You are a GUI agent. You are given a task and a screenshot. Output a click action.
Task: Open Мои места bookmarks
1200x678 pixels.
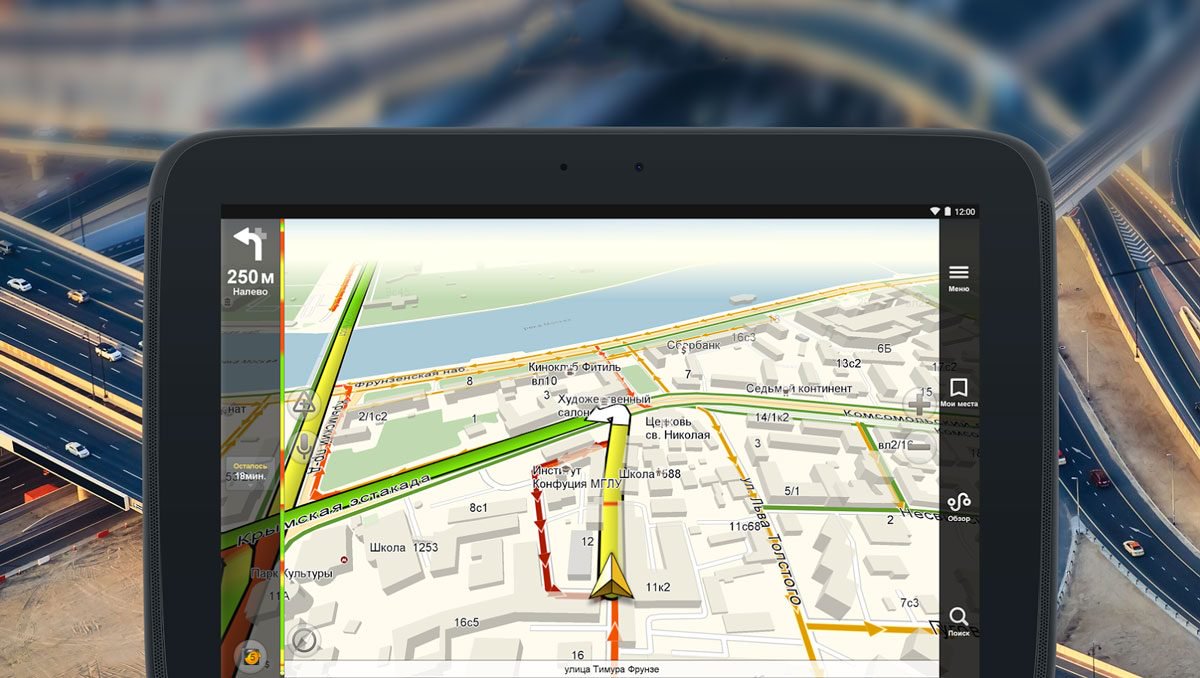959,393
